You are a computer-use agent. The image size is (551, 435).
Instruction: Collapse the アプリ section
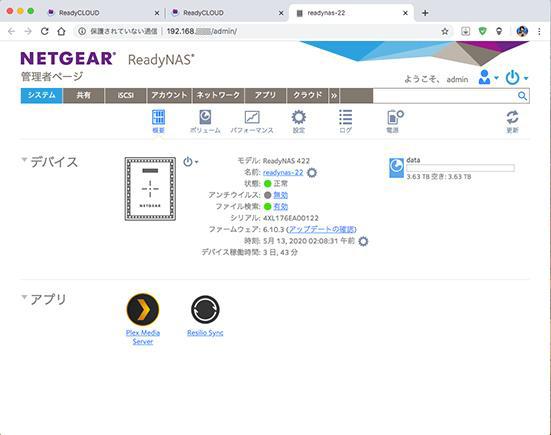click(x=24, y=297)
